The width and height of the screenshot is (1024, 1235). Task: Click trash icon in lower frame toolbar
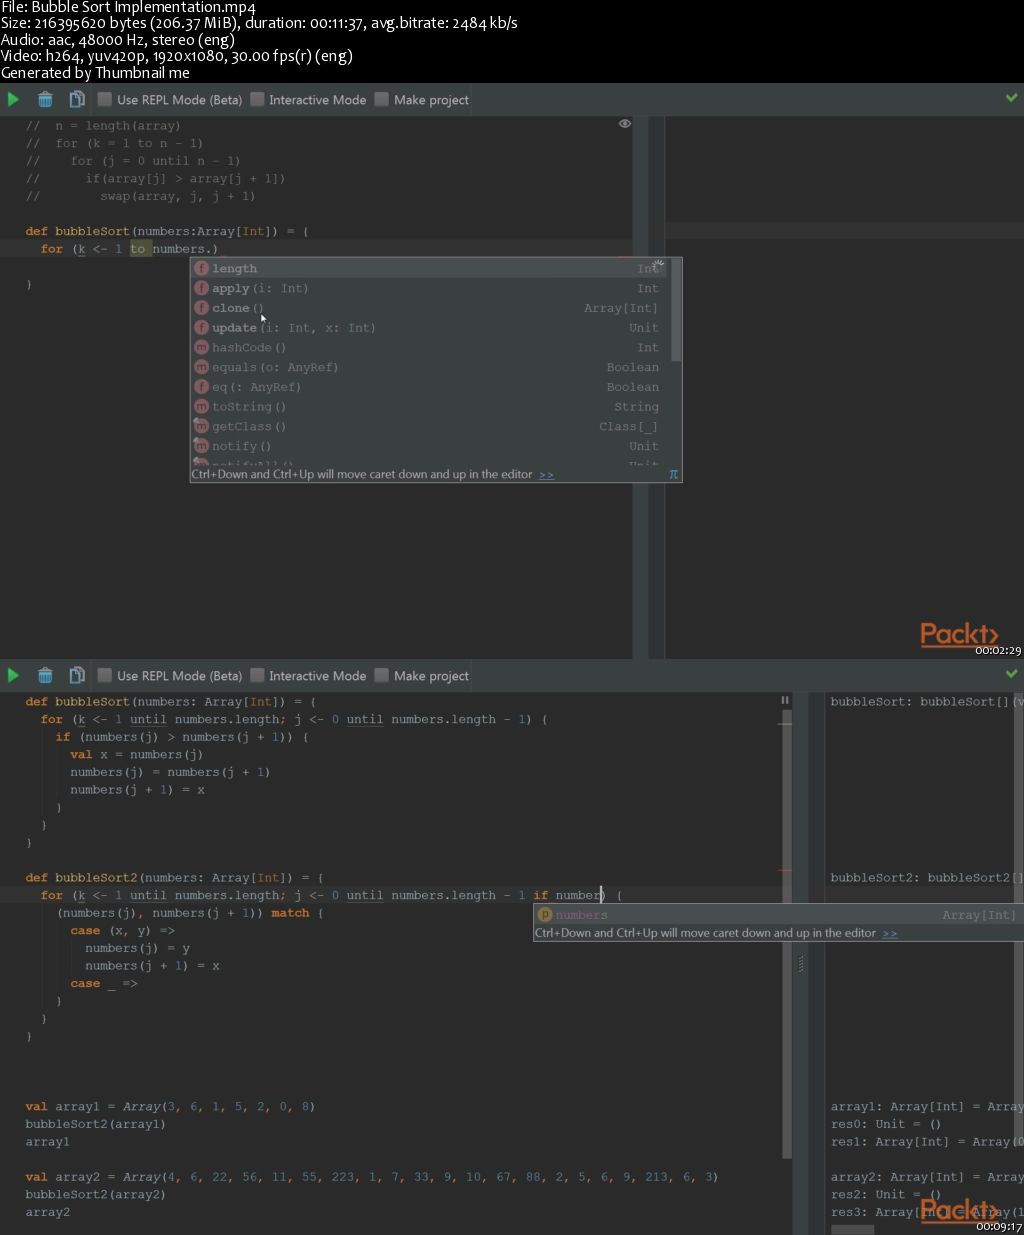pyautogui.click(x=45, y=675)
